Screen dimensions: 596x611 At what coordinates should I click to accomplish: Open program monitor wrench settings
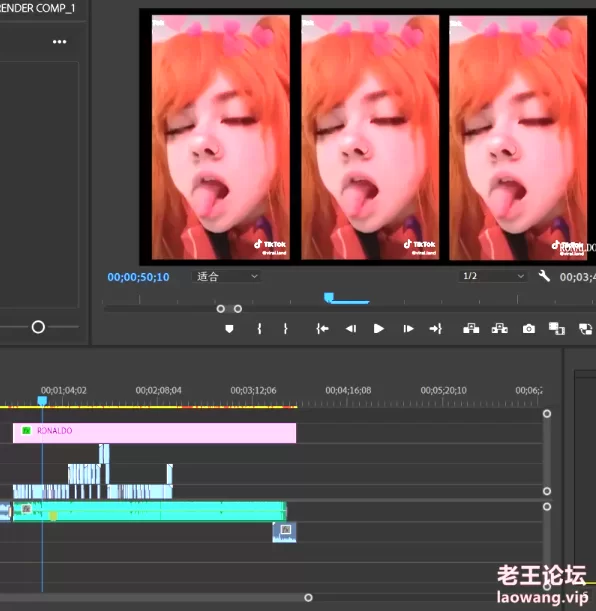click(x=544, y=276)
